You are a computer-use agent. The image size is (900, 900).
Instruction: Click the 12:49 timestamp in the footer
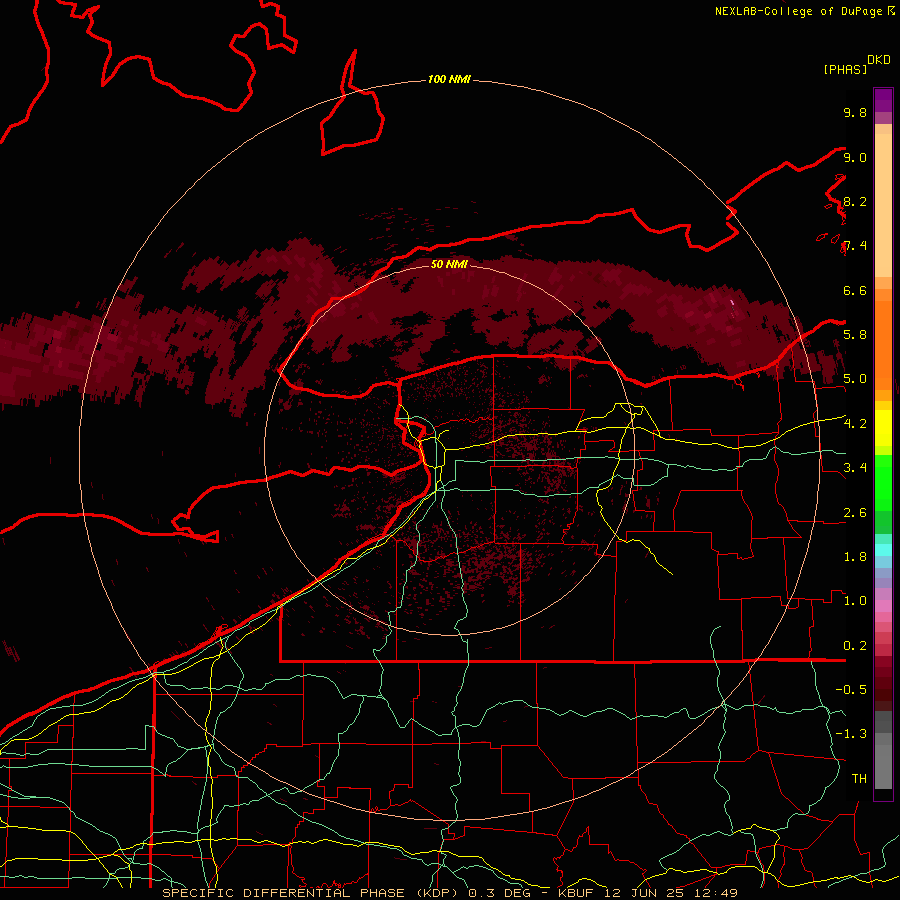[x=718, y=893]
